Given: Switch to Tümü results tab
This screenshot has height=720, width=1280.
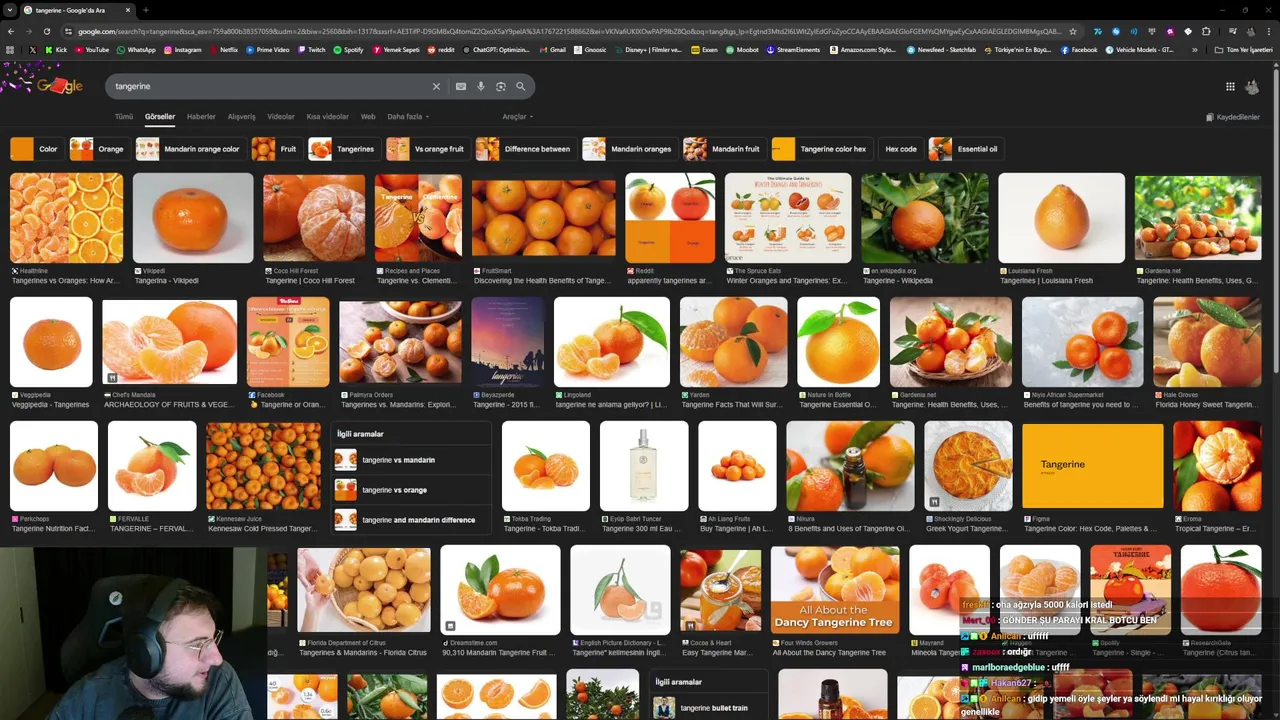Looking at the screenshot, I should (124, 117).
